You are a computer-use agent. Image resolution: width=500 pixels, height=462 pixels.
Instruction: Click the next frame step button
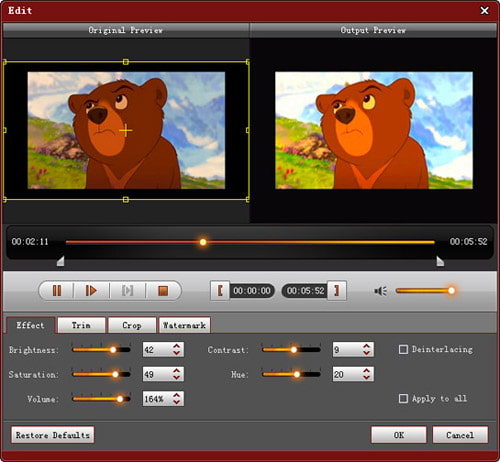[127, 291]
